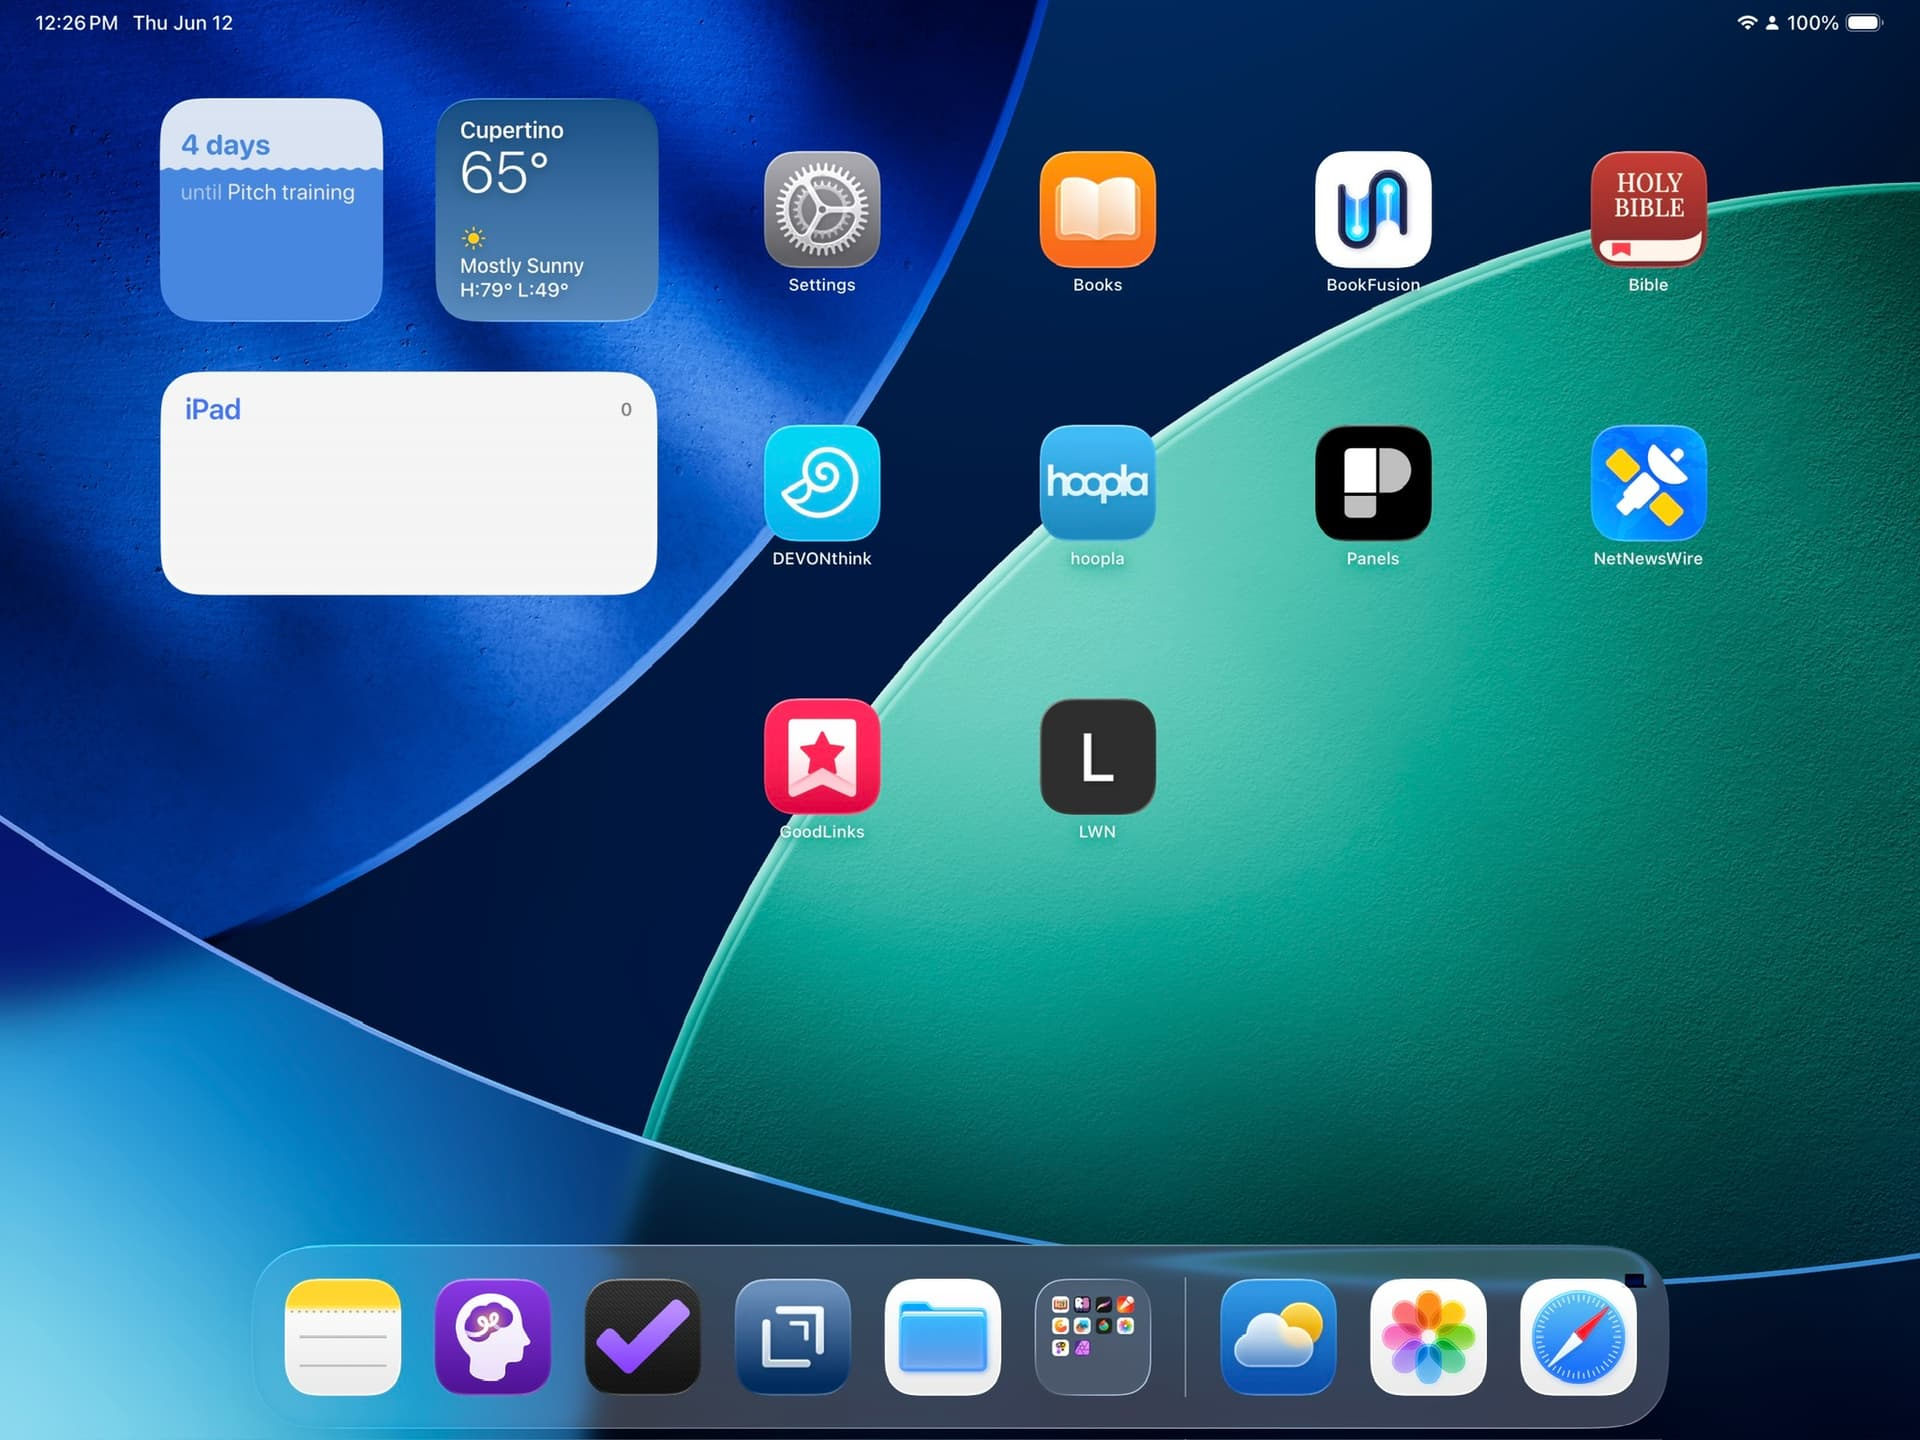Tap the 4 days countdown text

(x=226, y=145)
